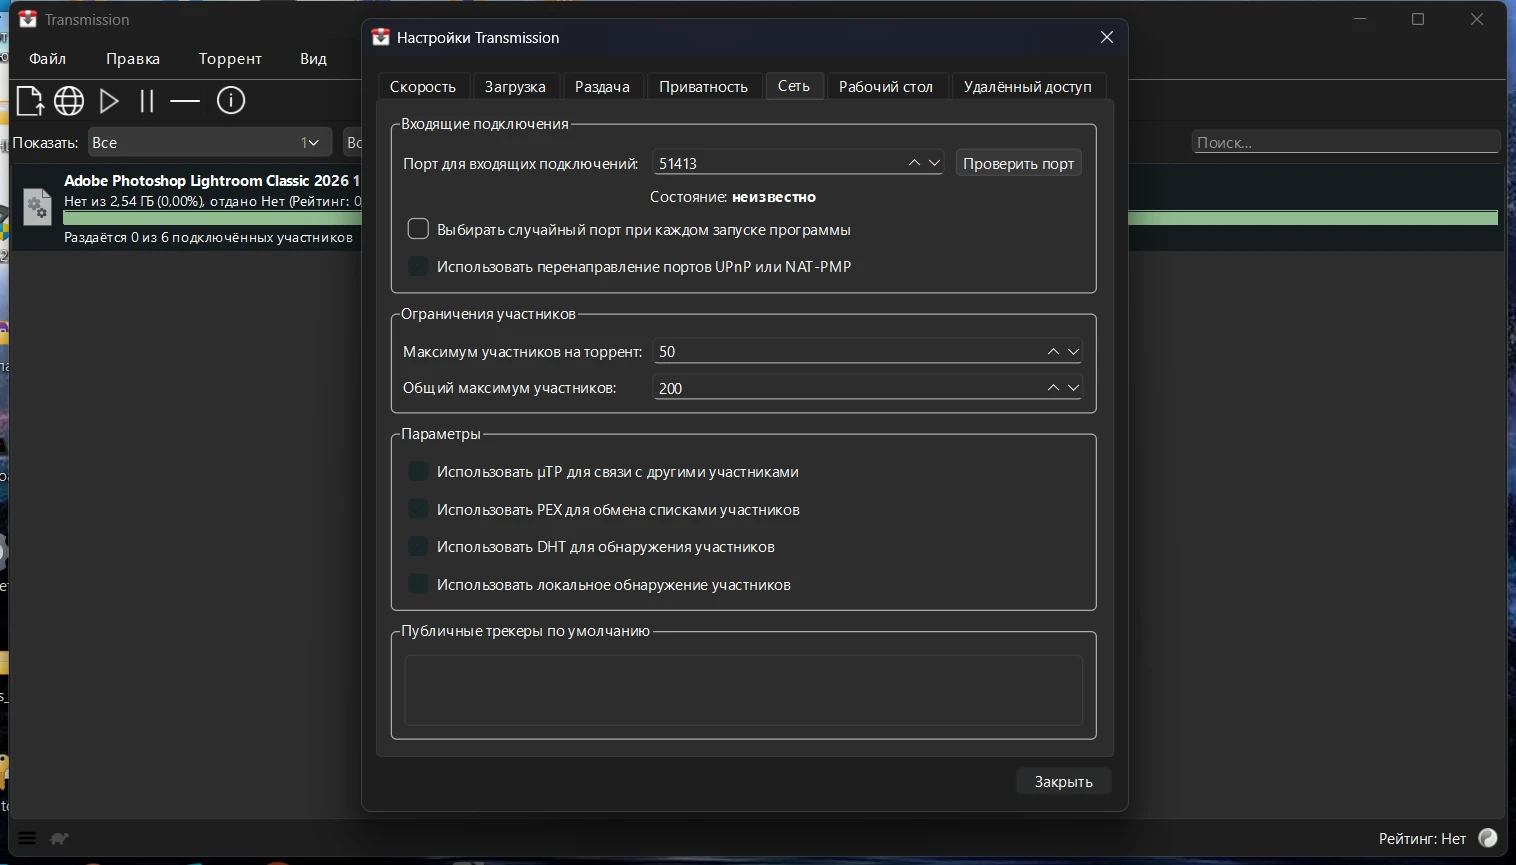Toggle UPnP or NAT-PMP port forwarding
The height and width of the screenshot is (865, 1516).
tap(418, 266)
